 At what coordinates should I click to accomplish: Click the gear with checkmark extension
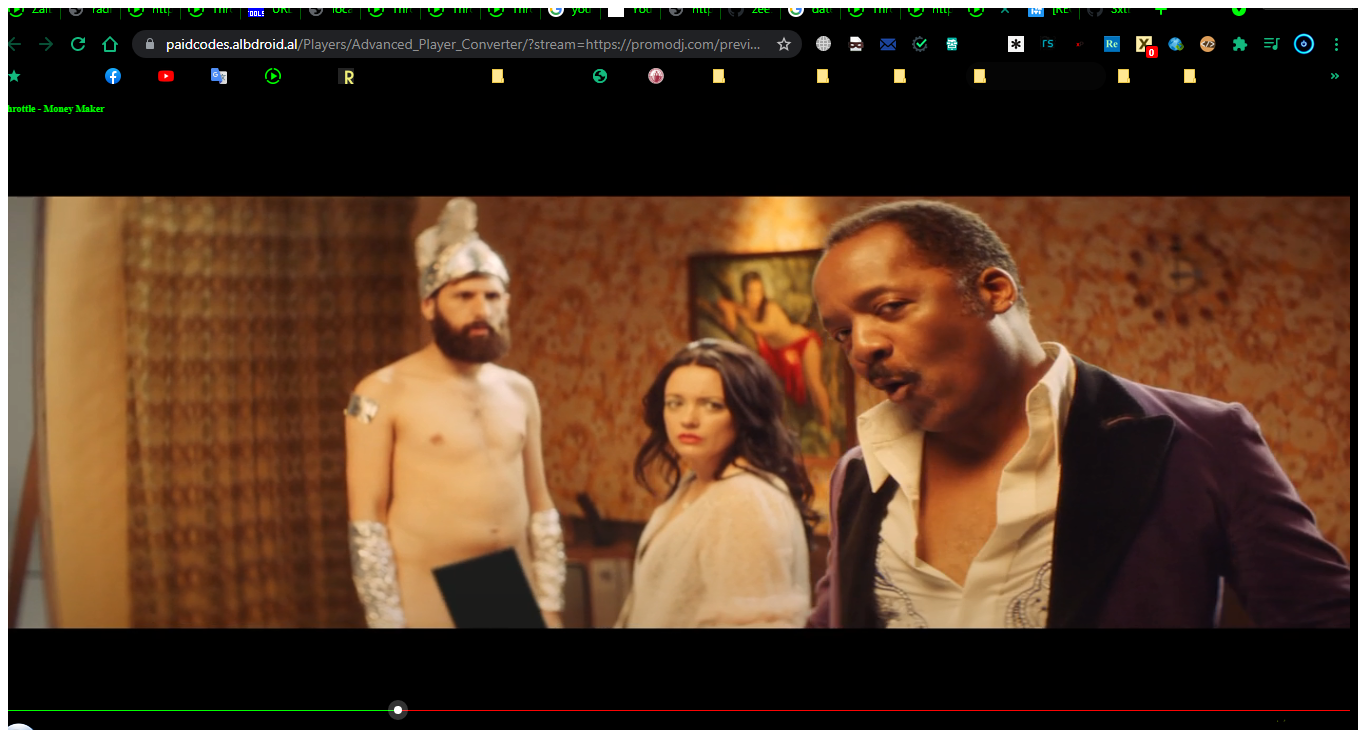[920, 44]
